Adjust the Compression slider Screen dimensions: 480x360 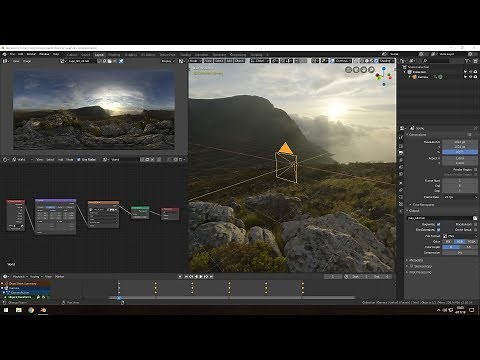pos(460,253)
